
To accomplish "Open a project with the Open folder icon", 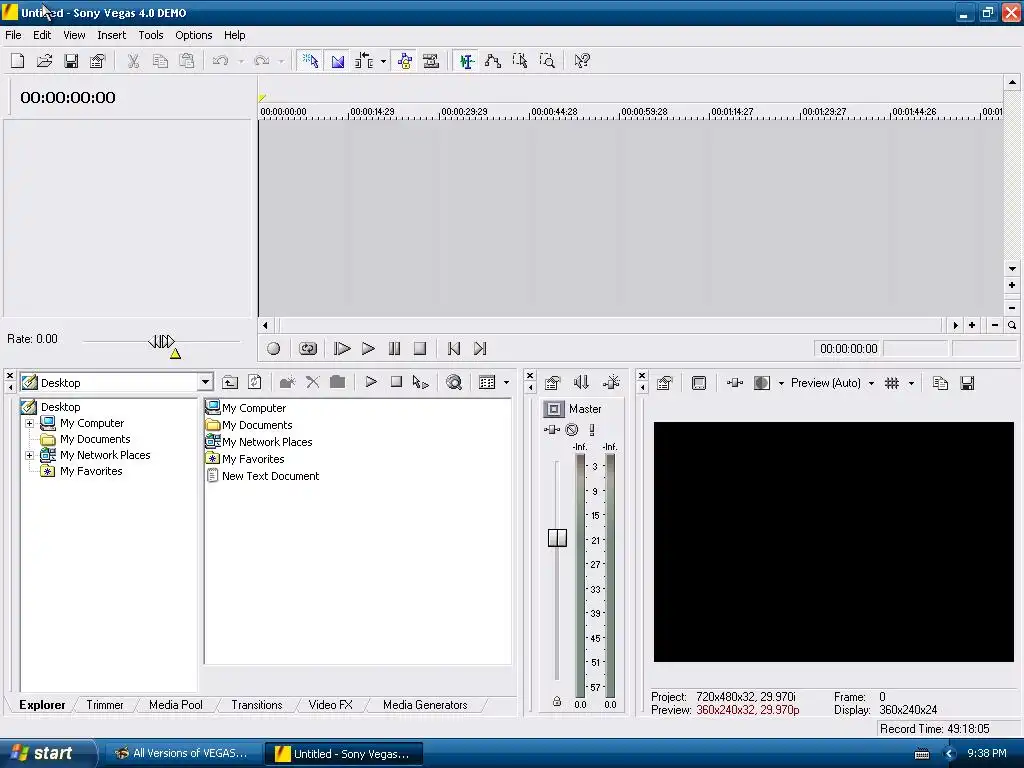I will pos(44,61).
